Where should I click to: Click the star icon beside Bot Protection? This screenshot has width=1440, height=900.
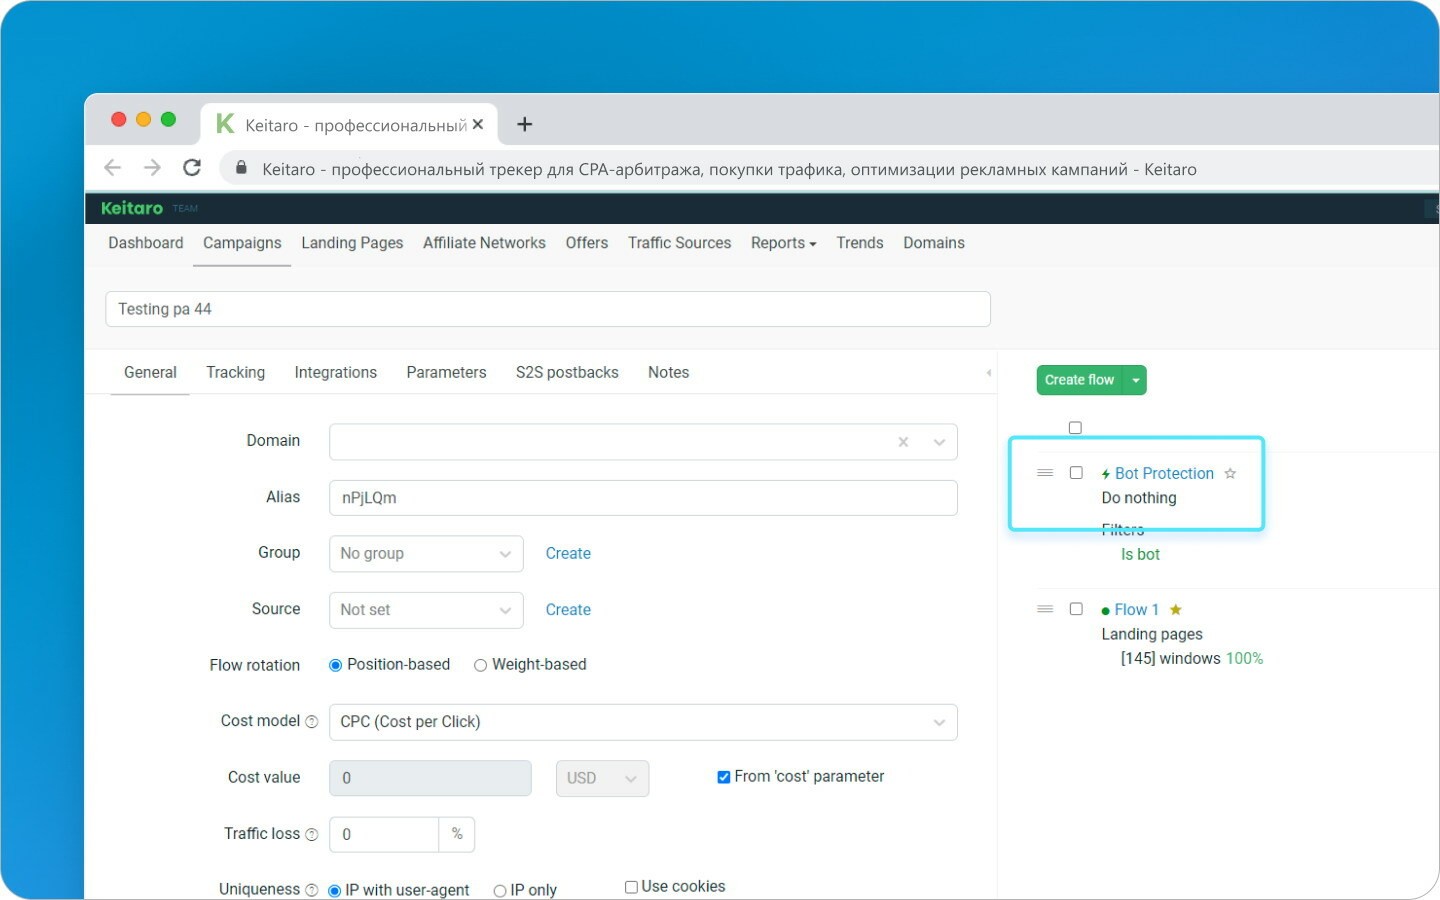(1230, 473)
